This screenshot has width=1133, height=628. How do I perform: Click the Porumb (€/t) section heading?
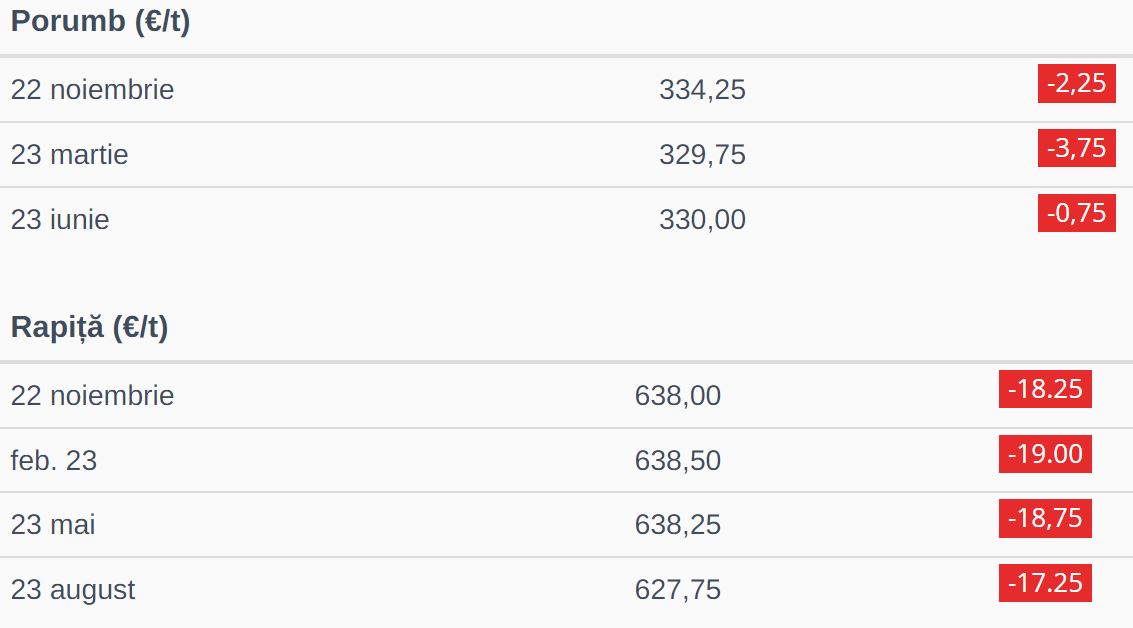[x=100, y=22]
